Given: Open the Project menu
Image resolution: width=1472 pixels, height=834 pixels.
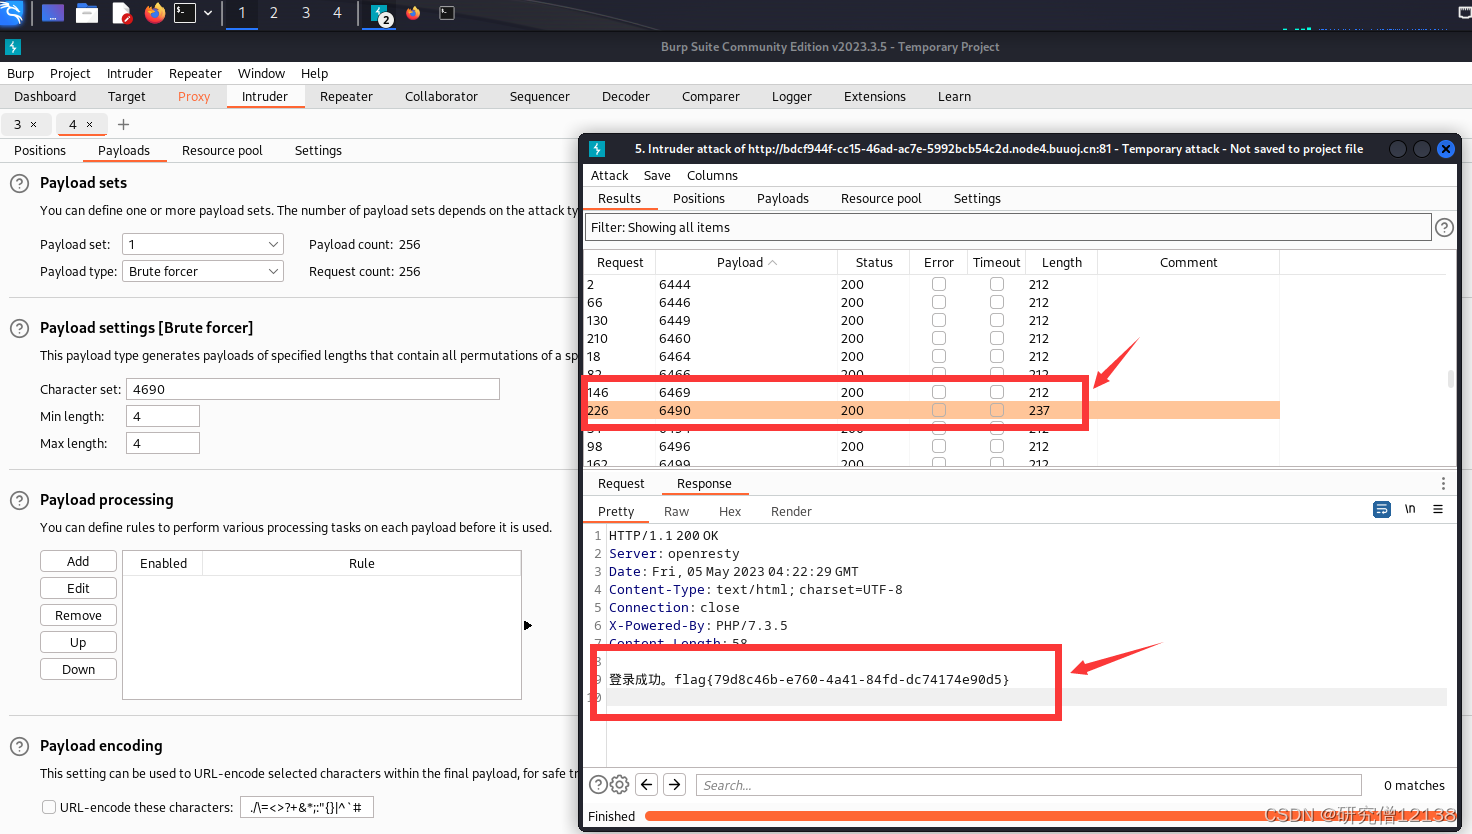Looking at the screenshot, I should click(70, 73).
